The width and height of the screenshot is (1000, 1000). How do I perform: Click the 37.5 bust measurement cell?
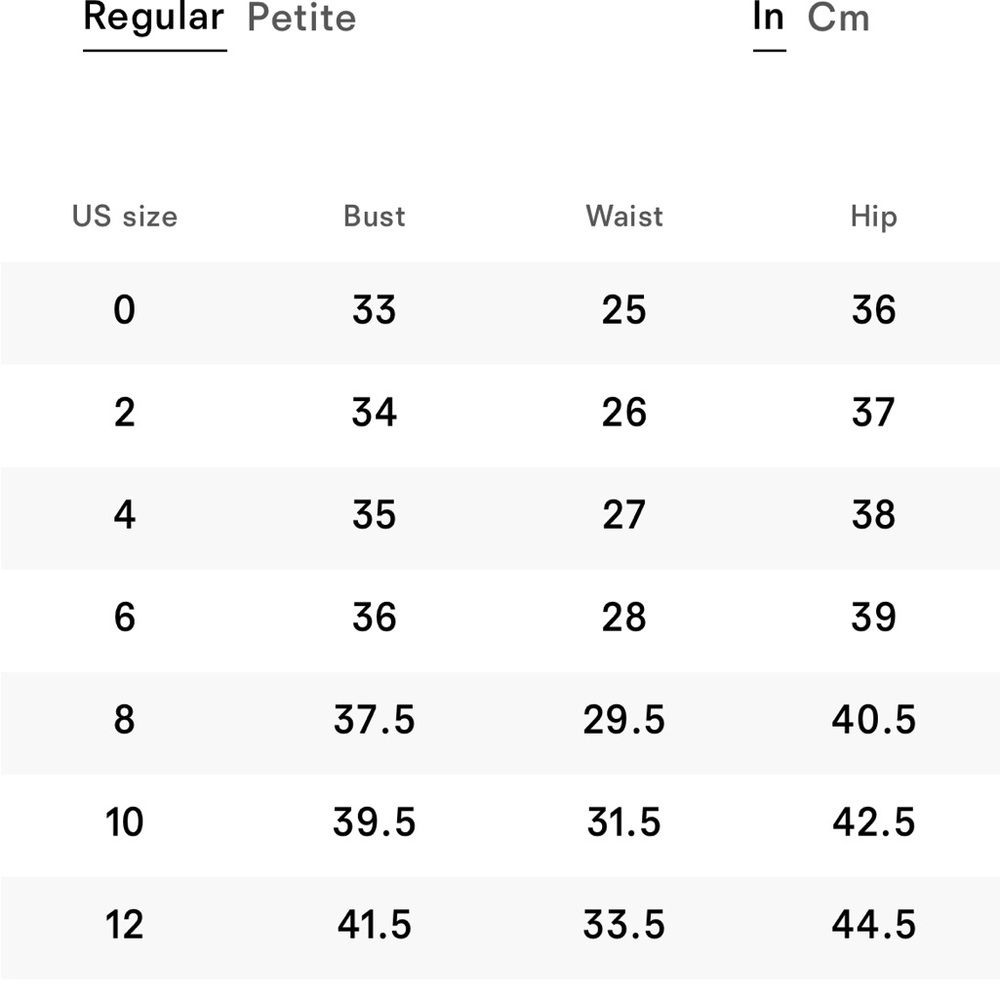coord(374,720)
